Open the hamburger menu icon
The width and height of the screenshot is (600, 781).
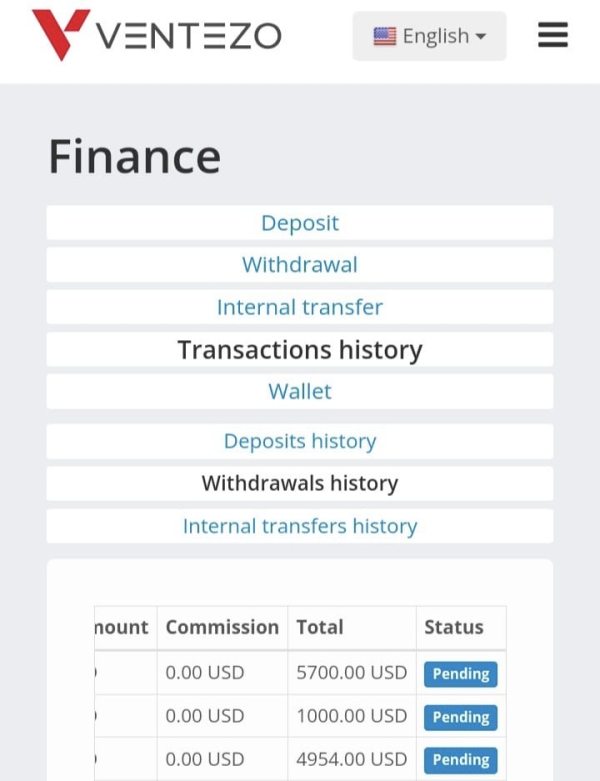tap(553, 35)
